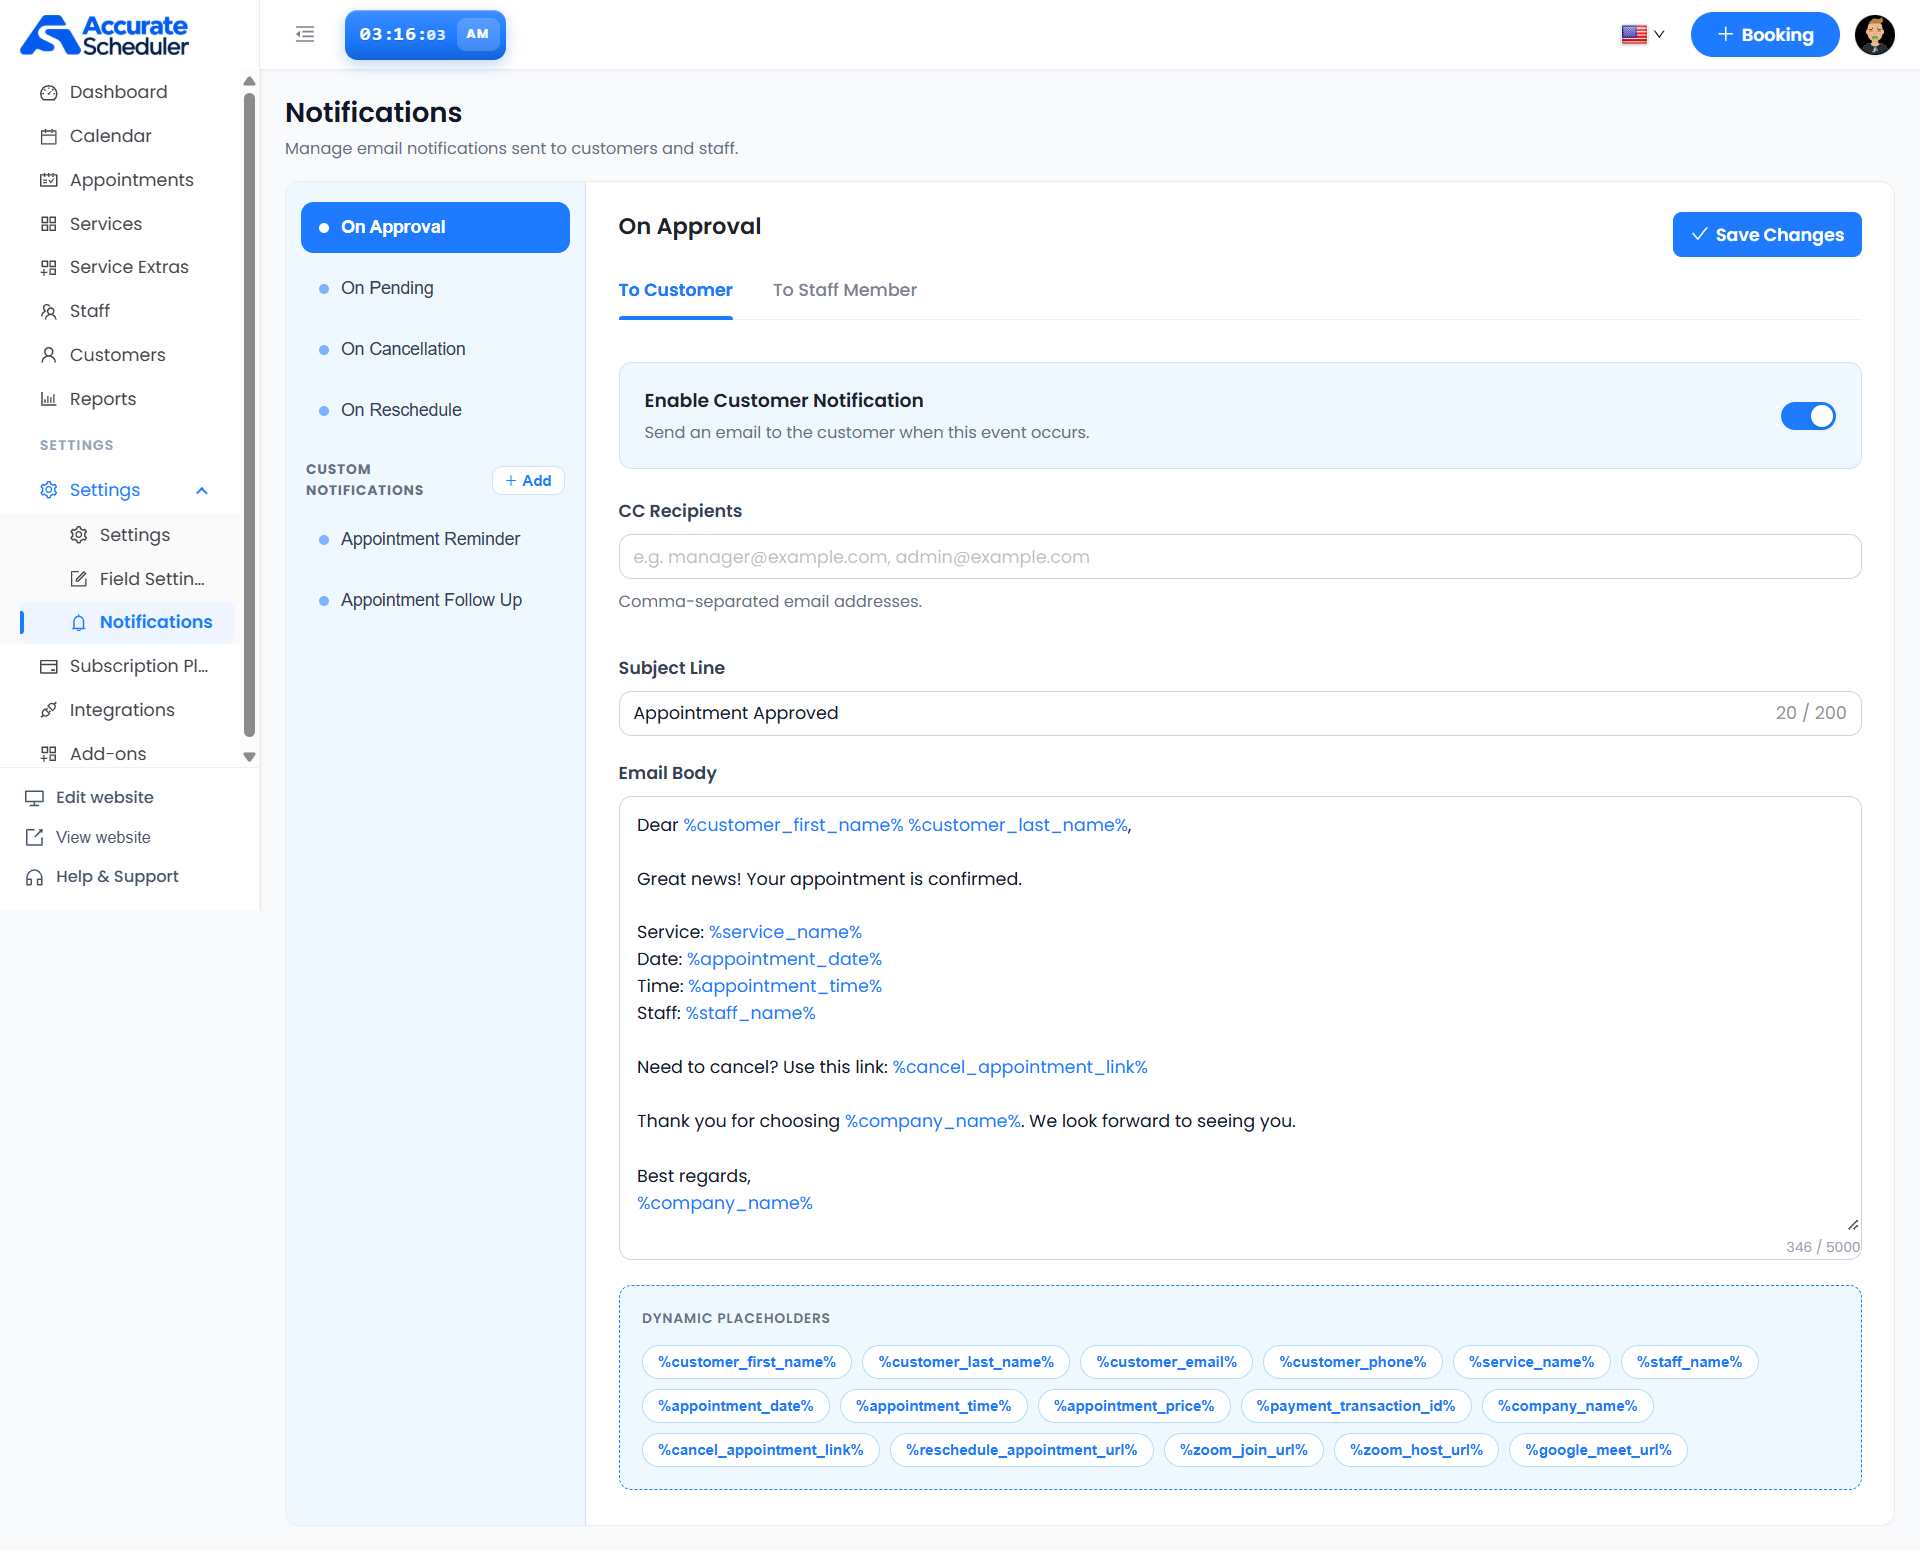Image resolution: width=1920 pixels, height=1552 pixels.
Task: Open the Dashboard icon in sidebar
Action: [48, 93]
